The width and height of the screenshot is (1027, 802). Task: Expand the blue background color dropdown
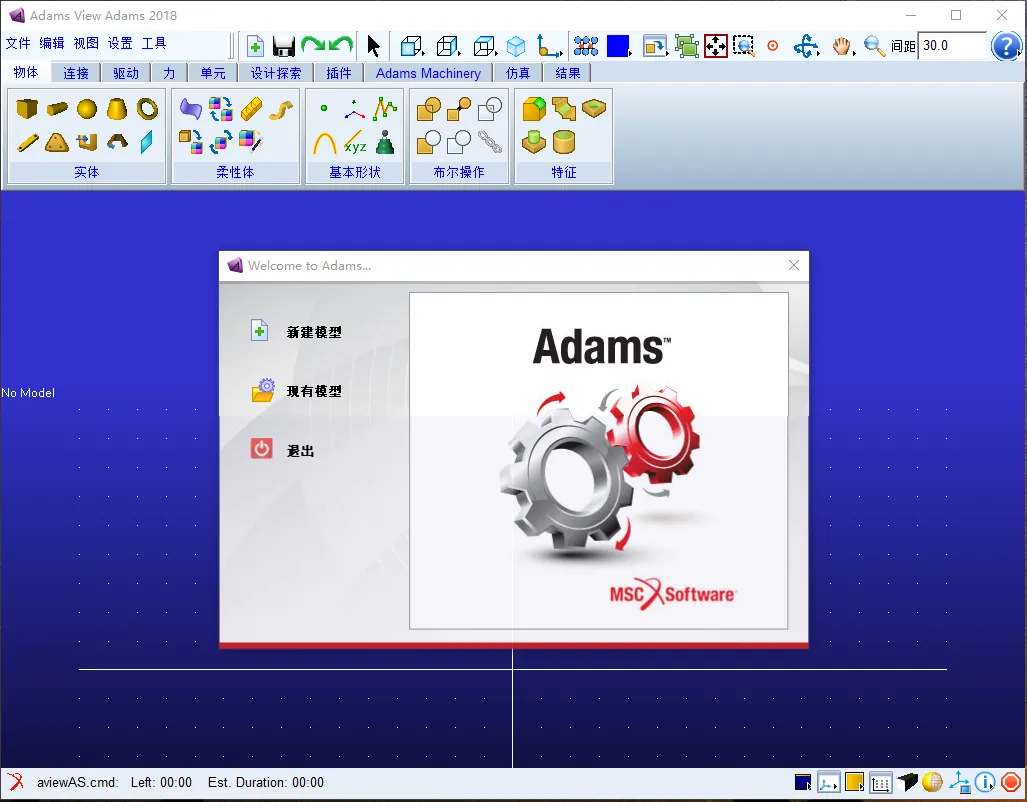click(619, 46)
